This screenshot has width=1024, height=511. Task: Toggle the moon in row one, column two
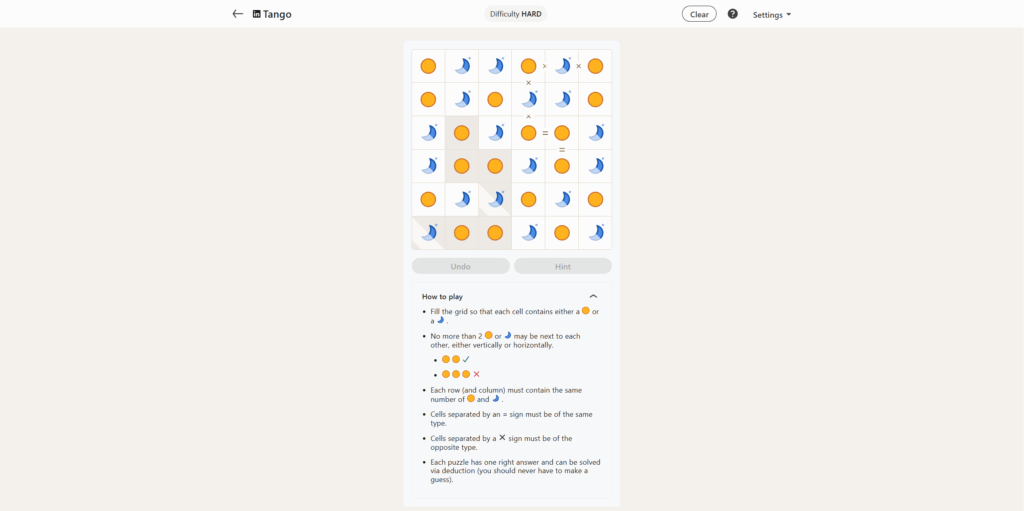(x=462, y=66)
